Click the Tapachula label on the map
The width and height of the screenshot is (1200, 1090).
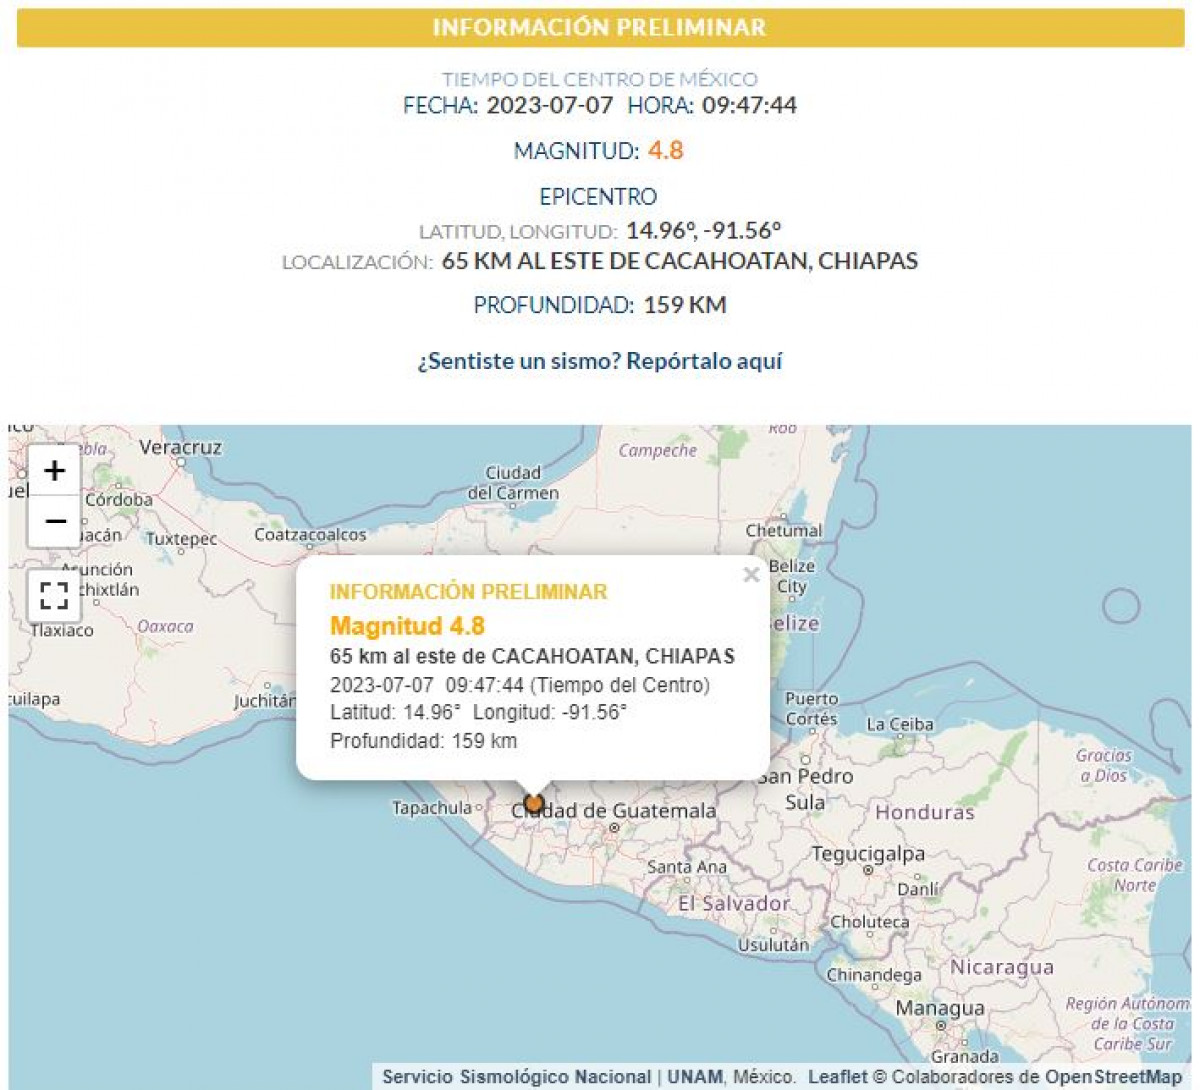(x=431, y=808)
